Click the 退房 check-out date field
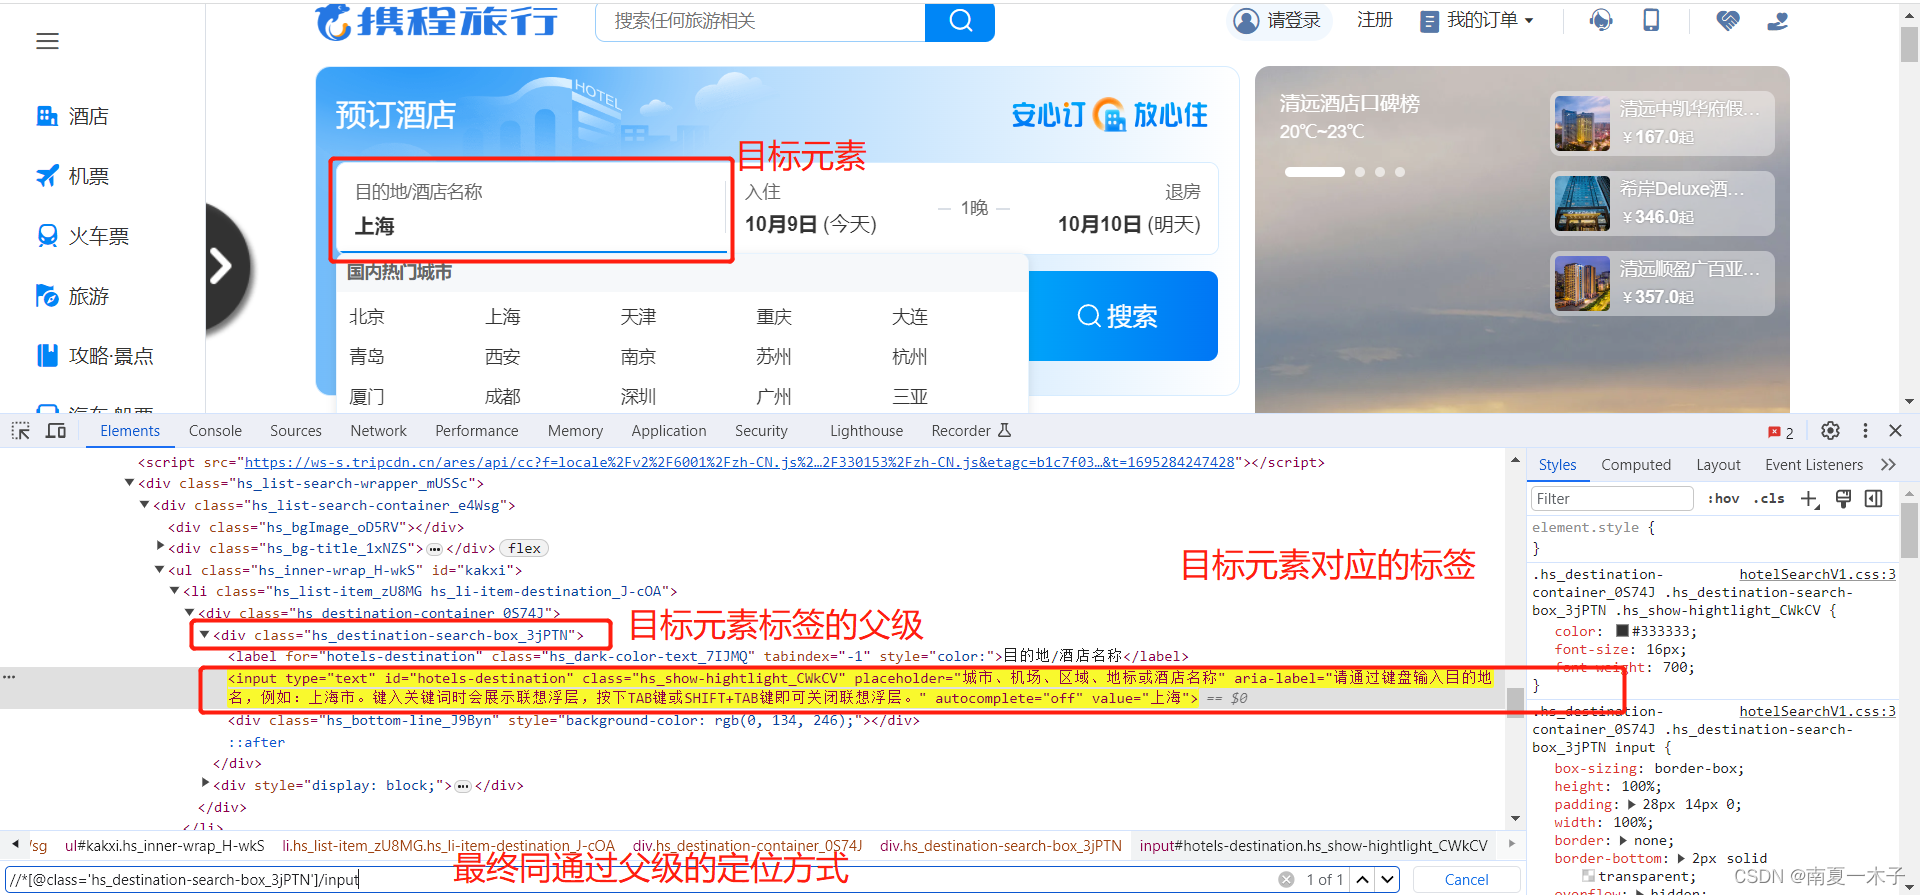The width and height of the screenshot is (1920, 895). coord(1128,208)
